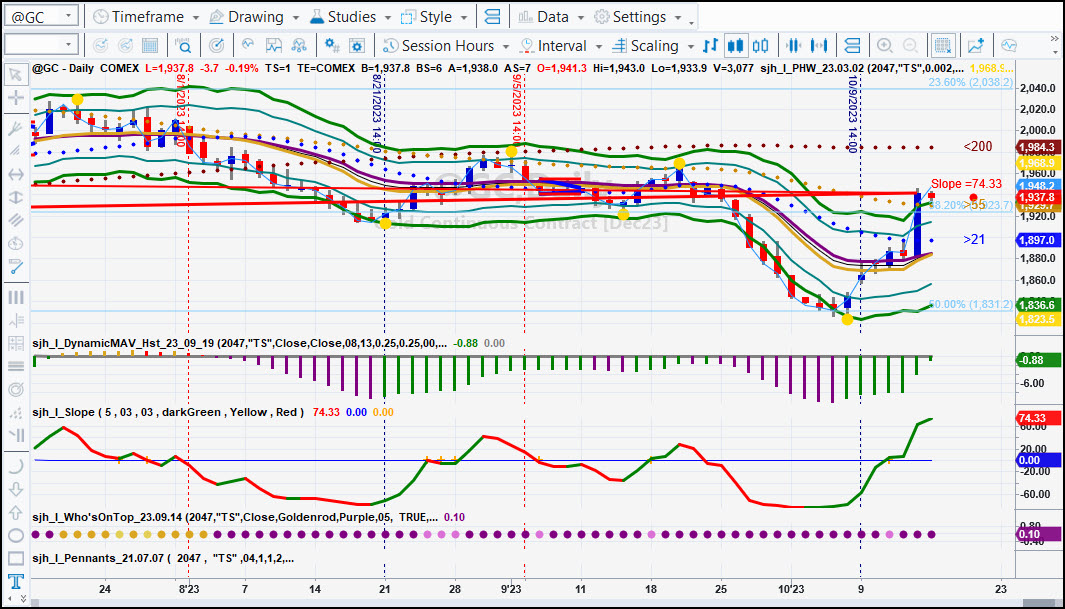Viewport: 1065px width, 609px height.
Task: Expand the drawing toolbar overflow chevron
Action: [x=22, y=598]
